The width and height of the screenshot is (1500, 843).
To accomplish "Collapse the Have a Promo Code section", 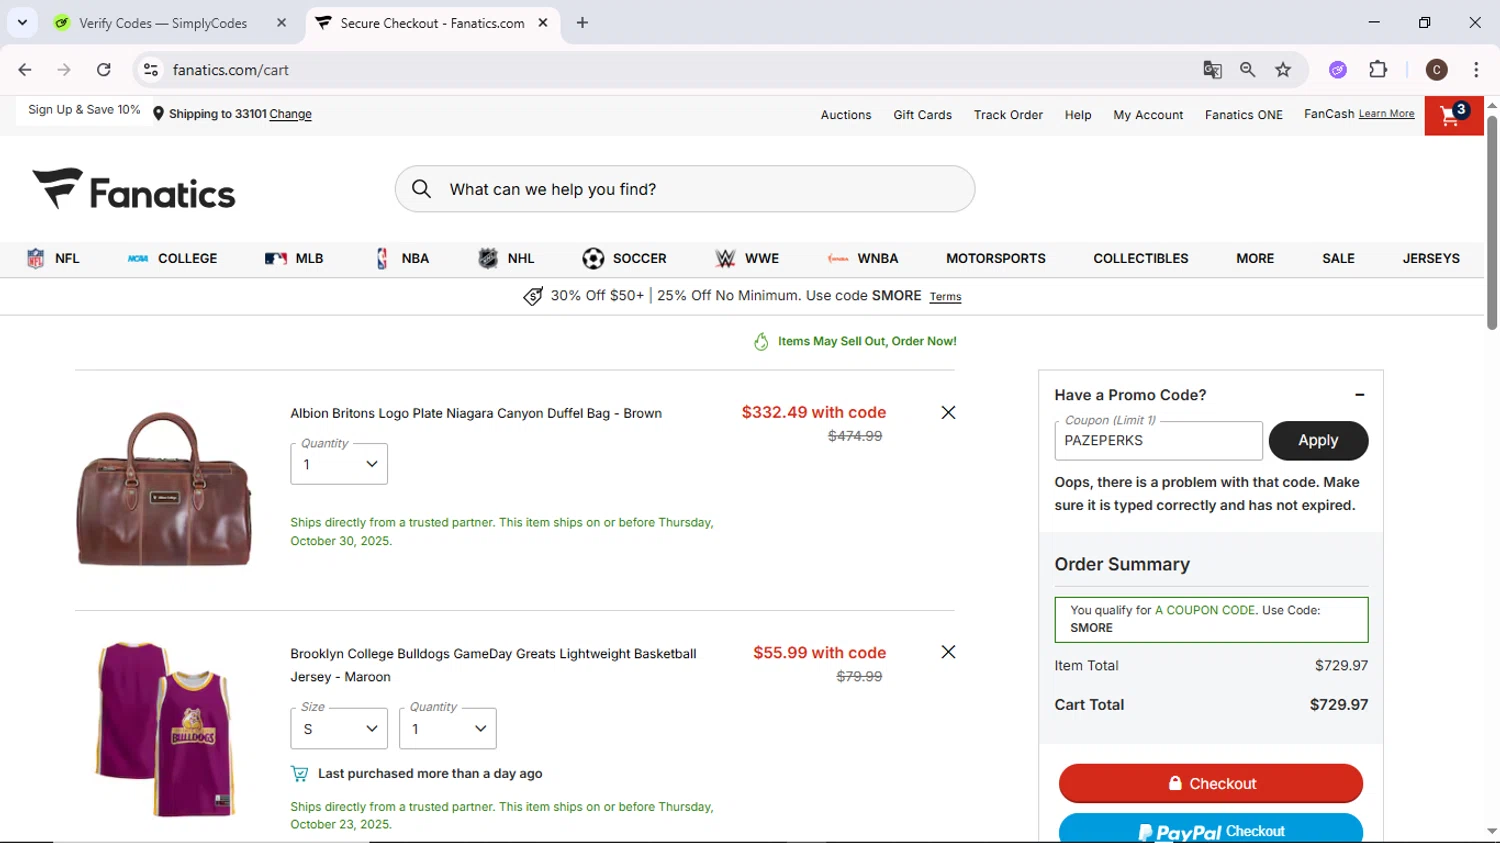I will coord(1359,395).
